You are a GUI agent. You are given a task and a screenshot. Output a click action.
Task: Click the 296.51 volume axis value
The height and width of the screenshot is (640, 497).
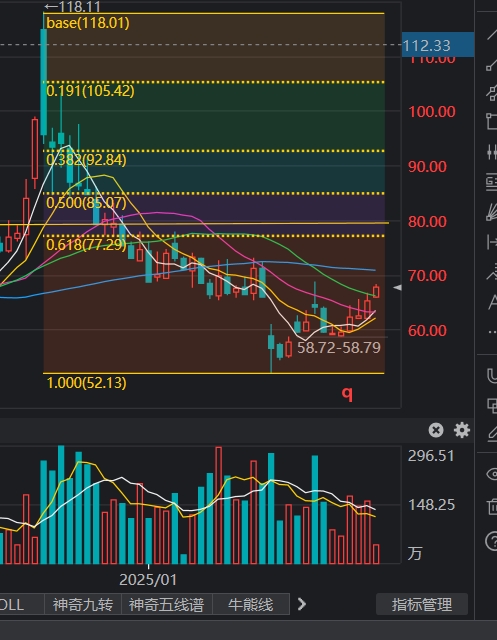431,456
